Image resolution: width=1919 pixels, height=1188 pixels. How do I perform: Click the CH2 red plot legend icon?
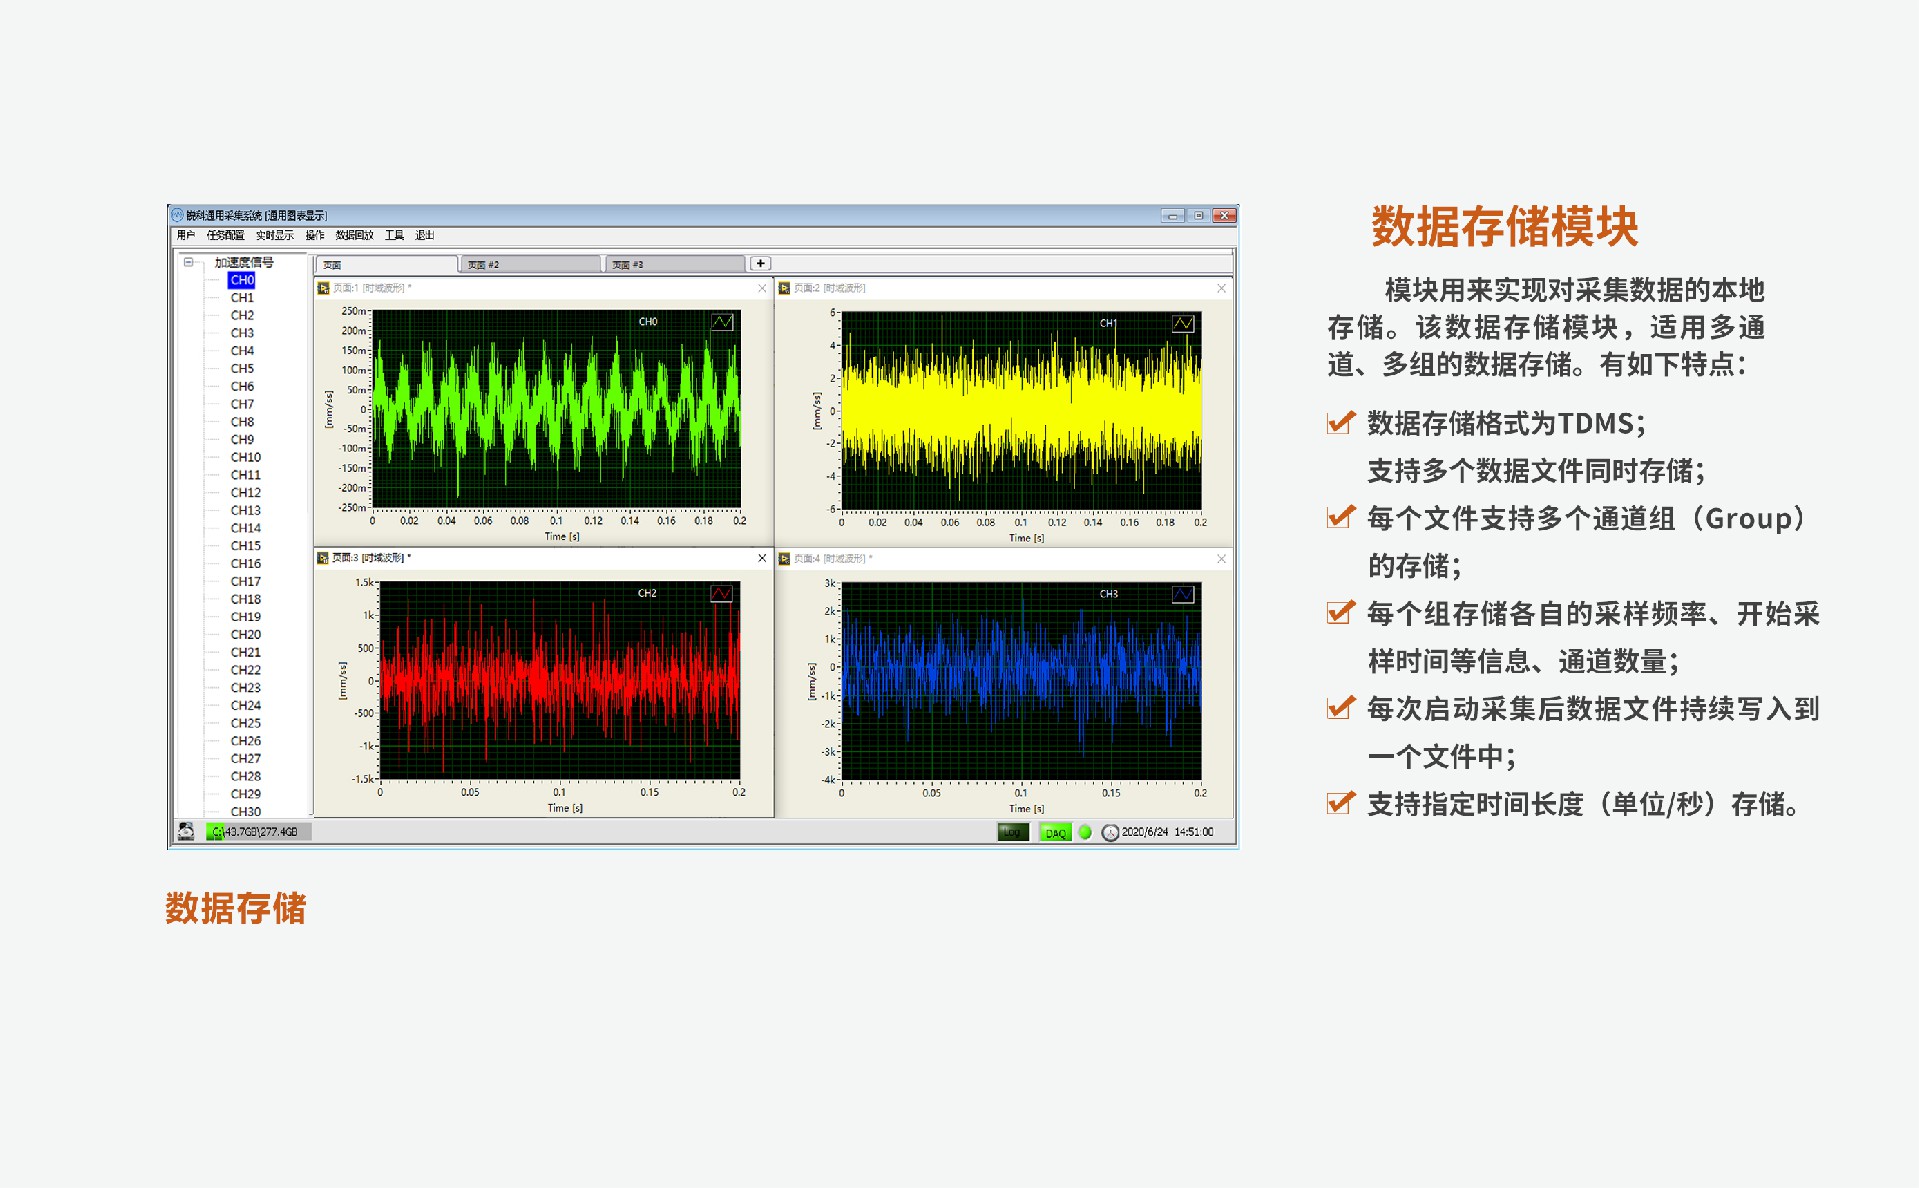pos(721,594)
